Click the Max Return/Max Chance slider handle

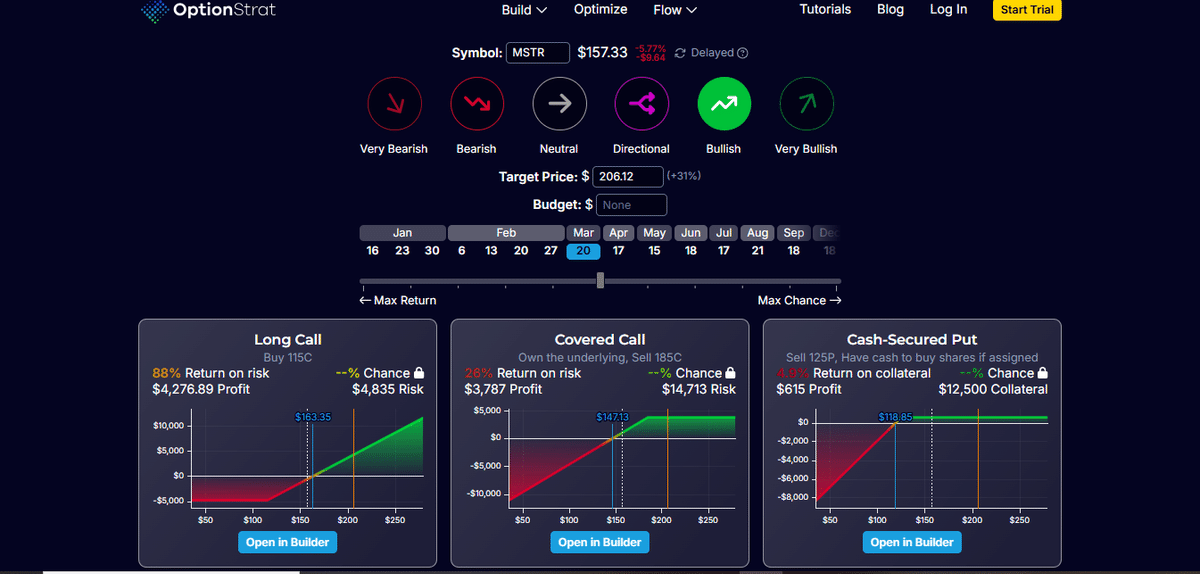pyautogui.click(x=600, y=281)
